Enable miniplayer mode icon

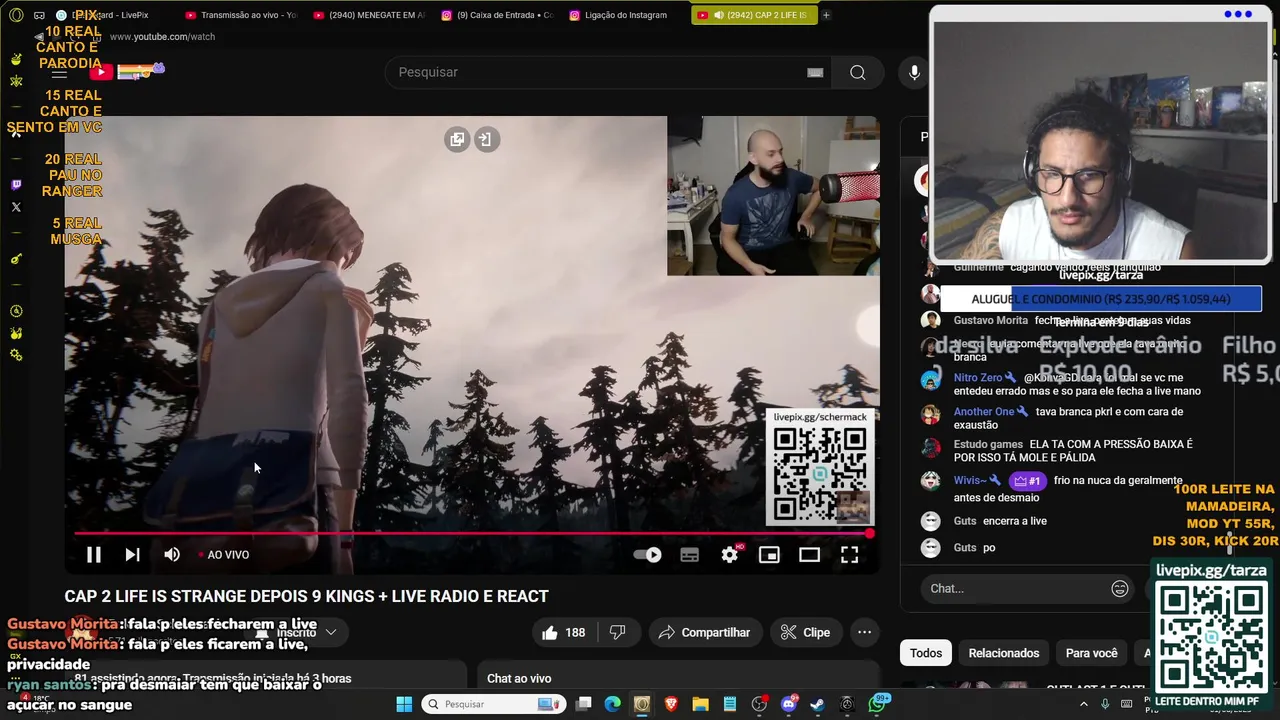click(769, 555)
